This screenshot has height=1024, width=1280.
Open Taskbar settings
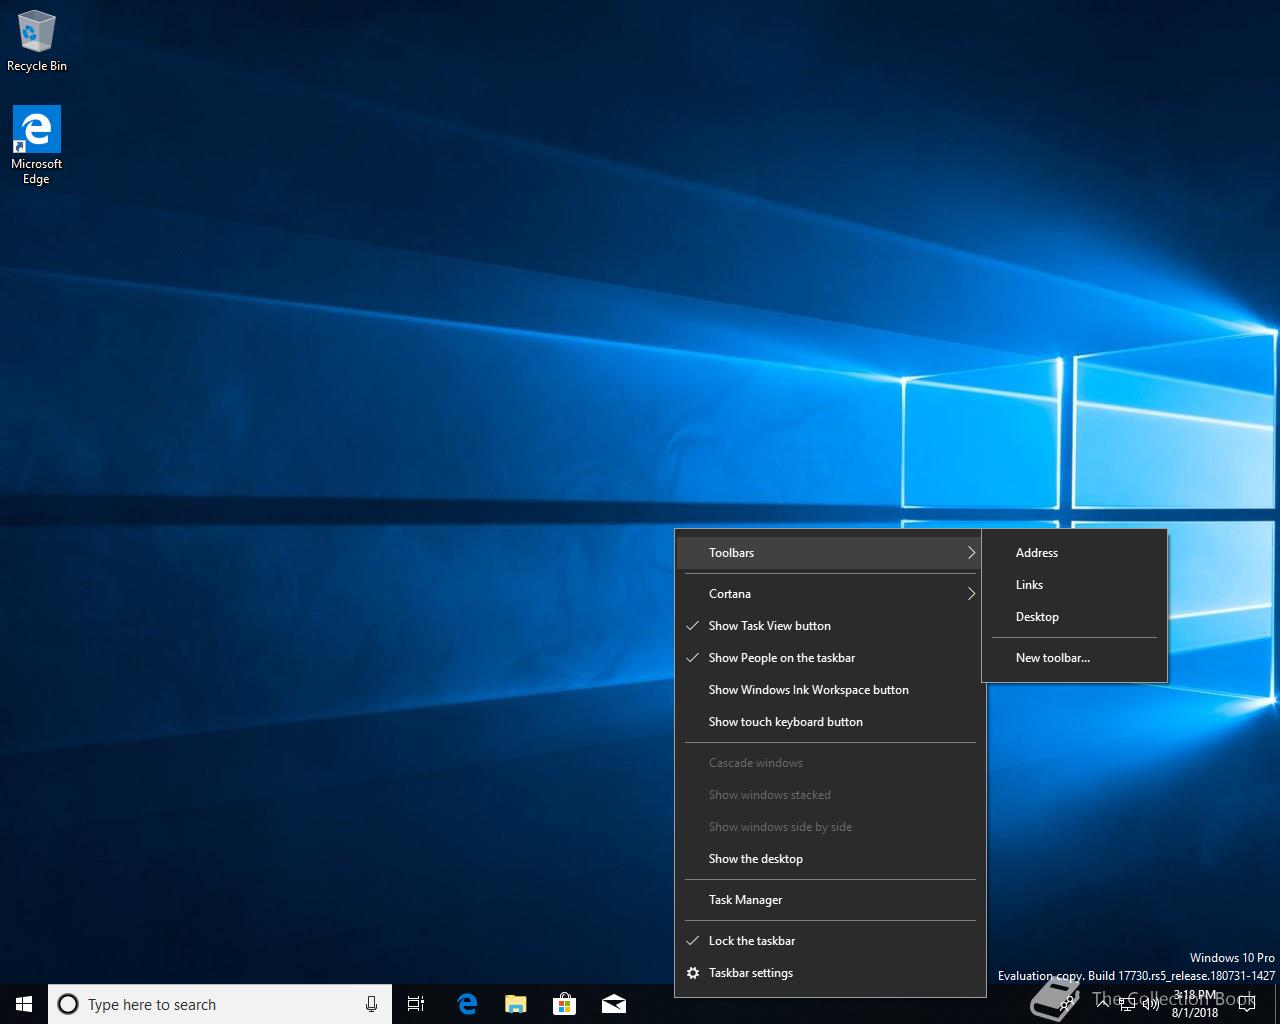pyautogui.click(x=750, y=973)
